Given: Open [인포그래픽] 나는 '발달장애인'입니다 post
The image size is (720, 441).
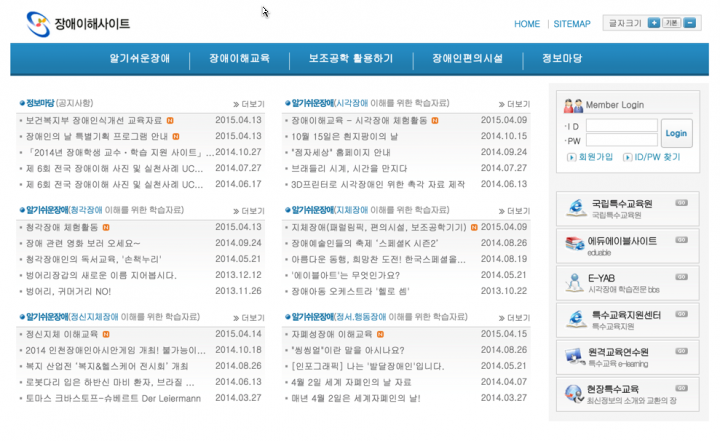Looking at the screenshot, I should click(x=368, y=367).
